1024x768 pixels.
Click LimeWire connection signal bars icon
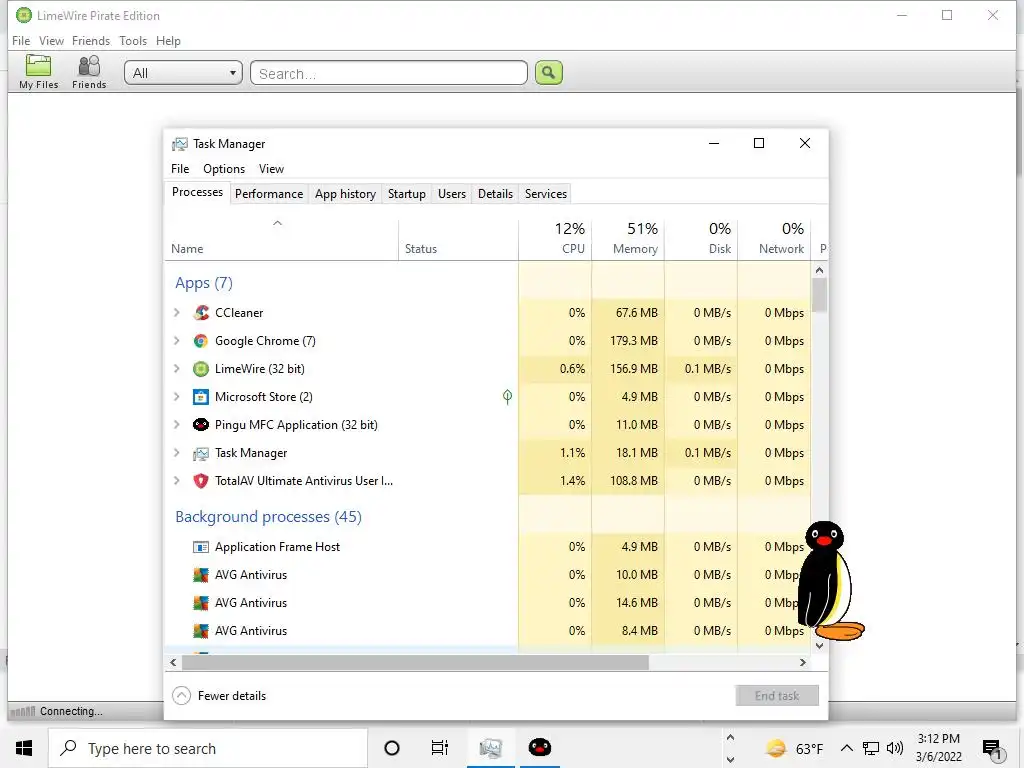point(23,711)
